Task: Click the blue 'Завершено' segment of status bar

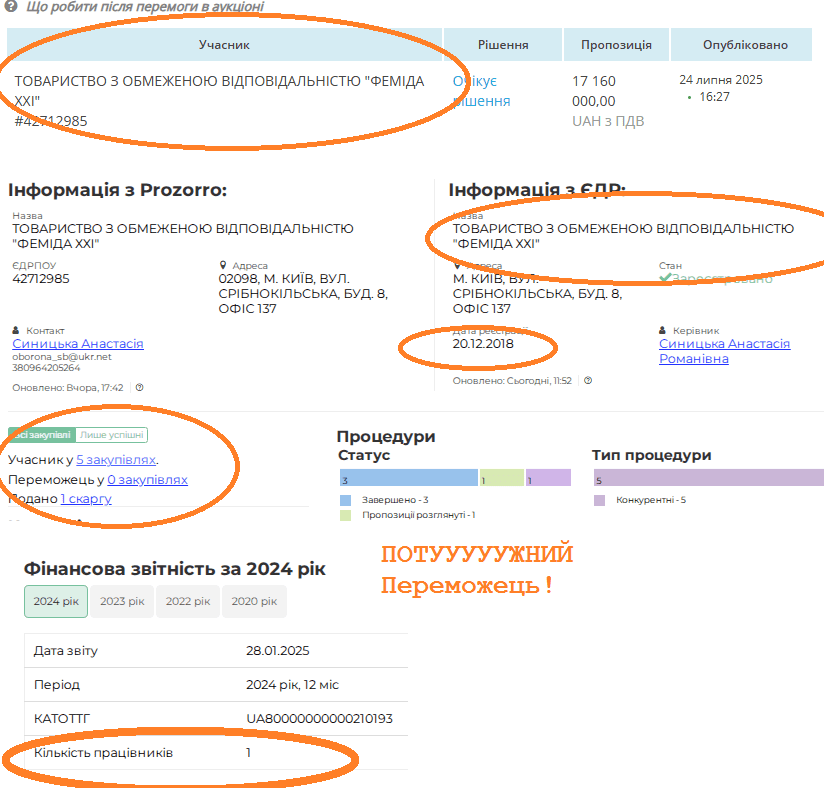Action: [x=408, y=480]
